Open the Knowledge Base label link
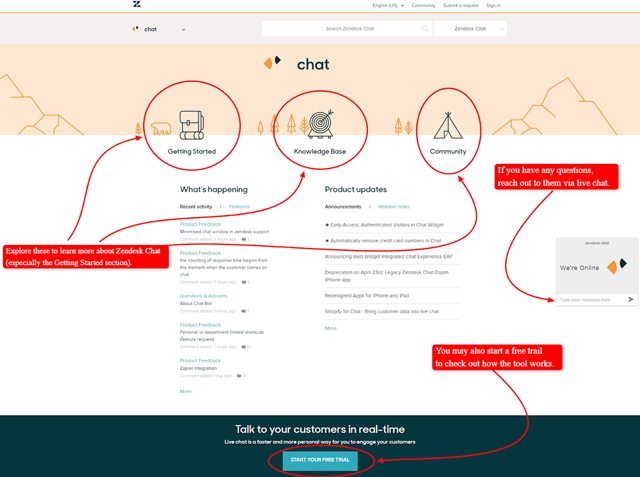The height and width of the screenshot is (477, 640). point(320,151)
